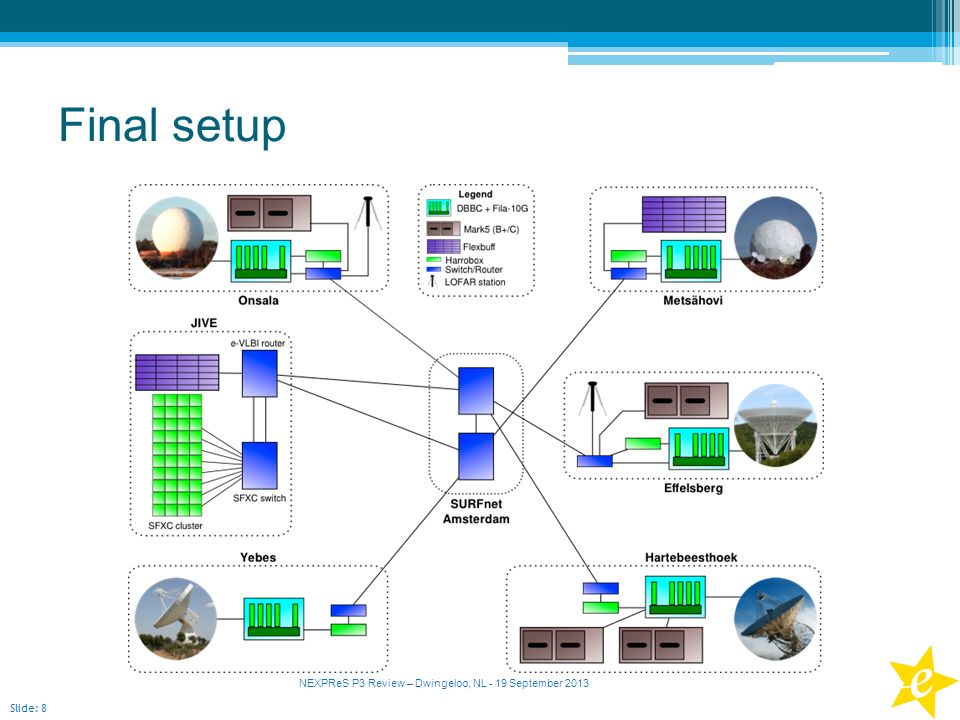Screen dimensions: 960x720
Task: Click the Yebes blue switch icon
Action: point(348,610)
